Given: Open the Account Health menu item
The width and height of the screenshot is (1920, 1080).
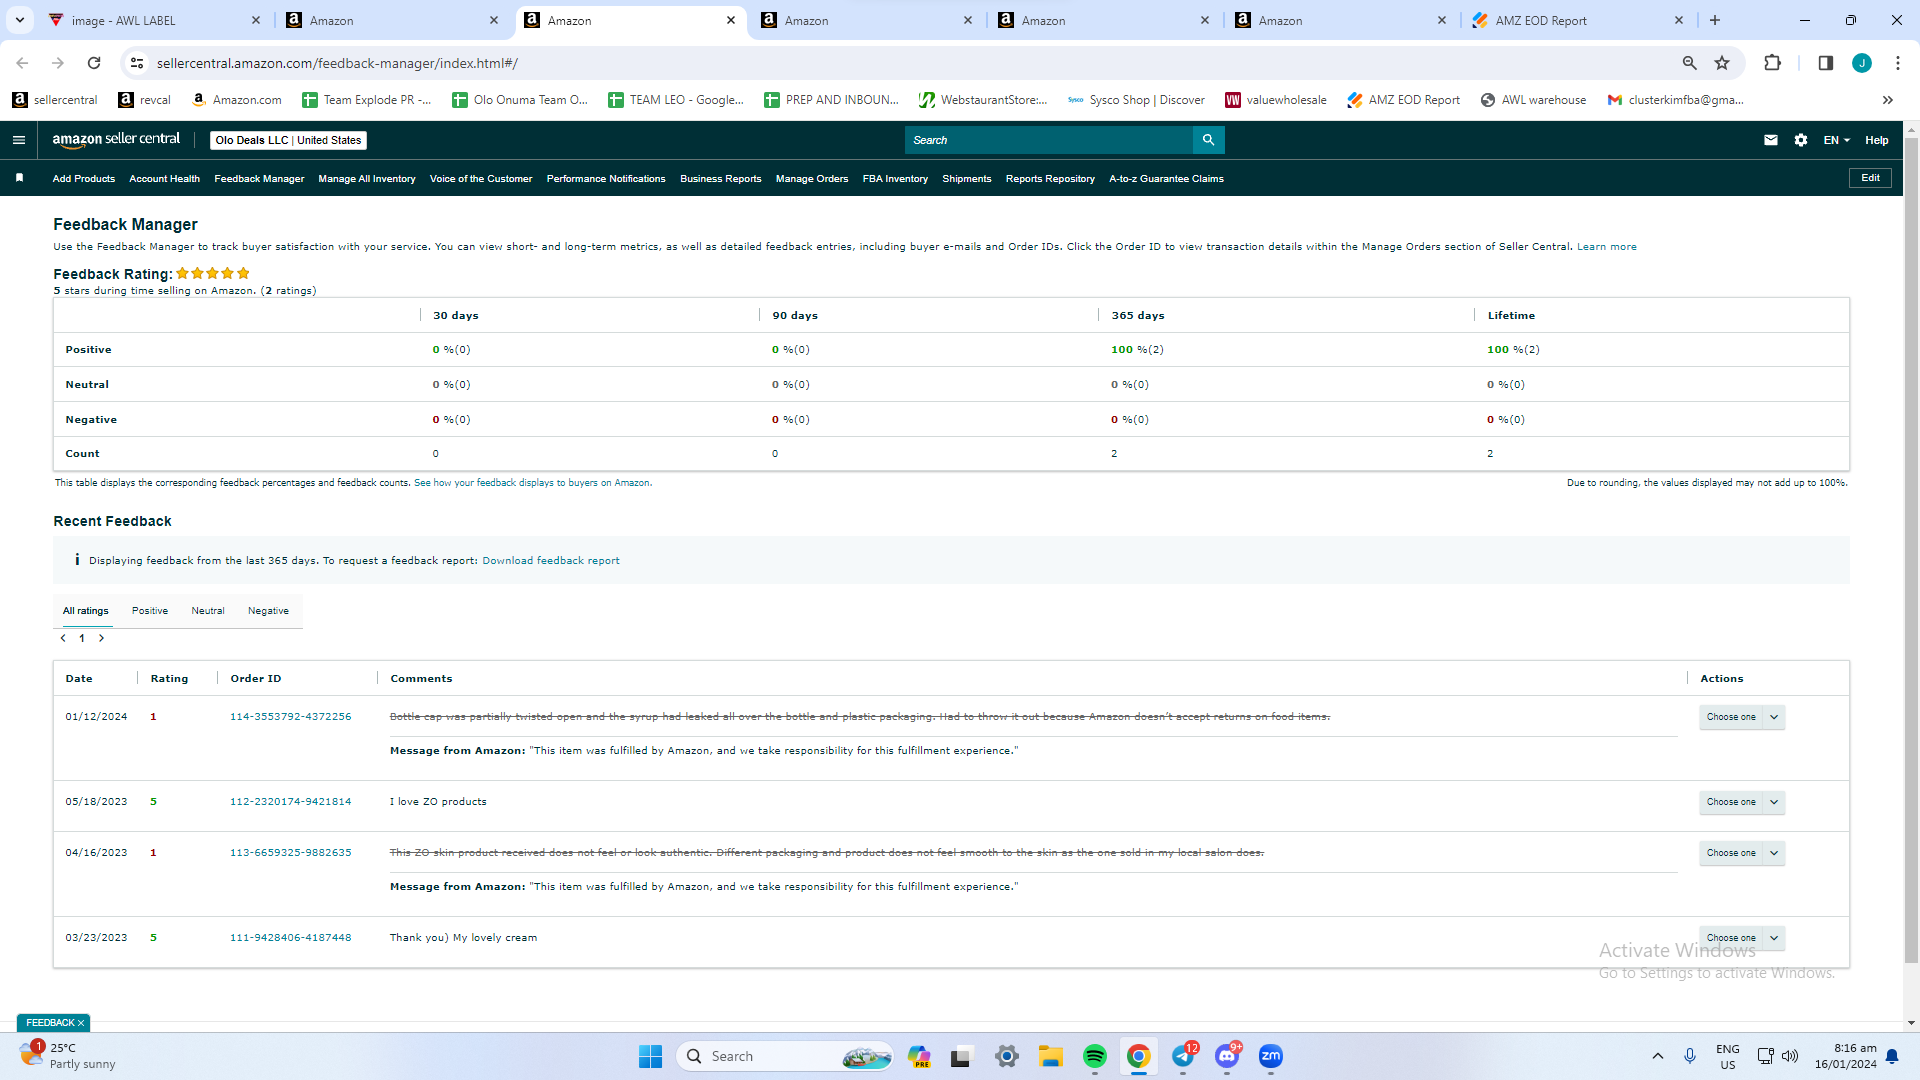Looking at the screenshot, I should click(164, 179).
